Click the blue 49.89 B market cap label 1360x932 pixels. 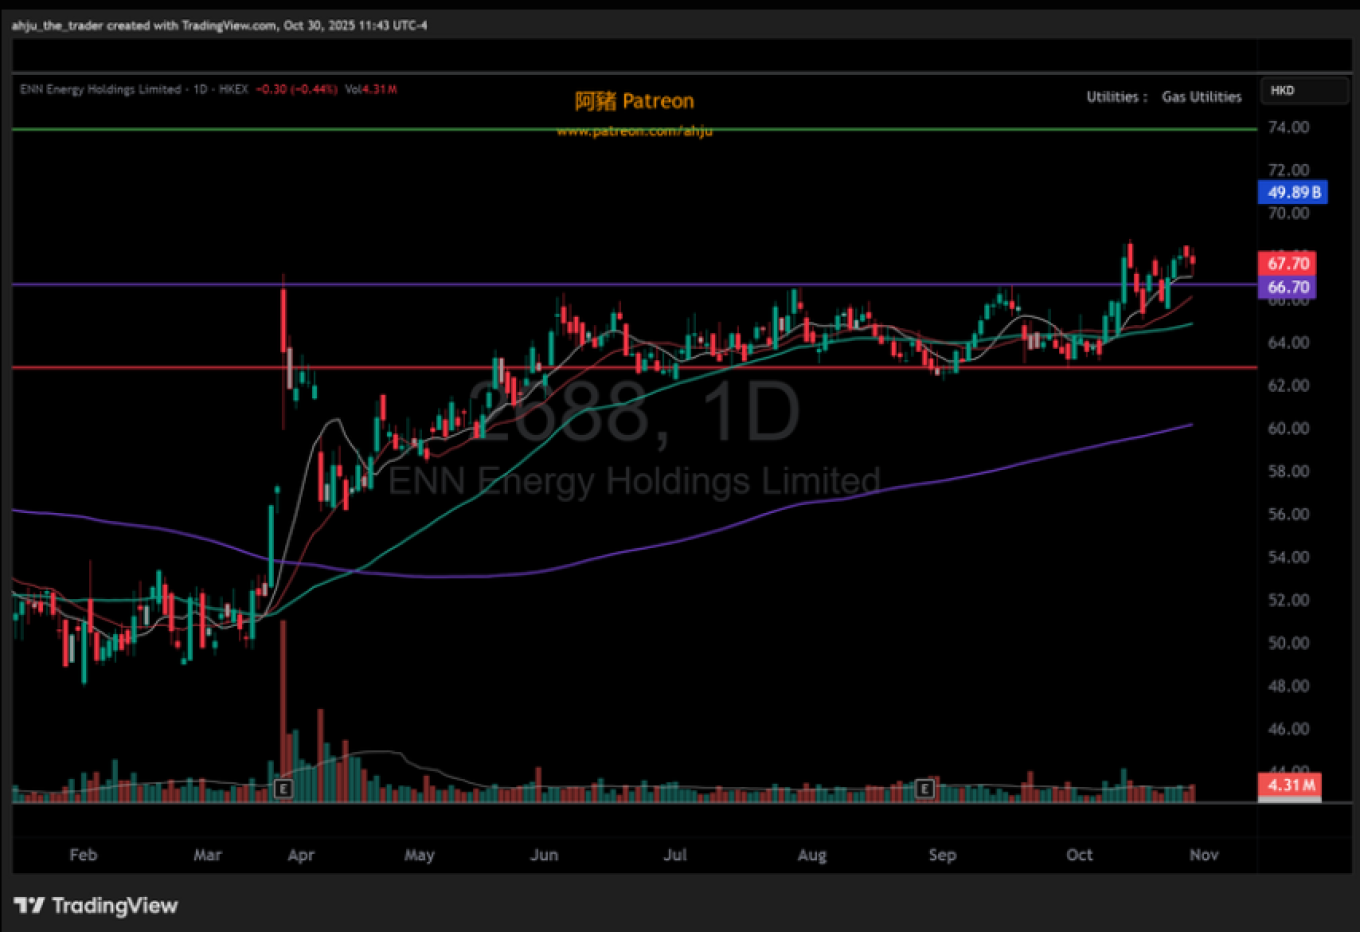click(1292, 192)
